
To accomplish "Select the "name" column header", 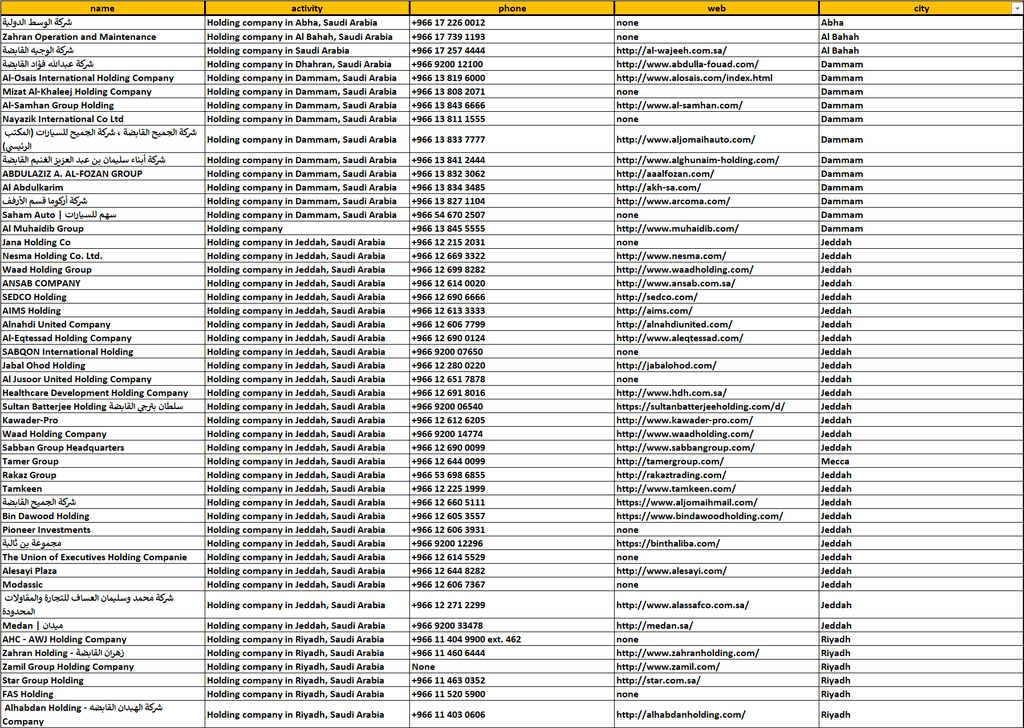I will (x=103, y=8).
